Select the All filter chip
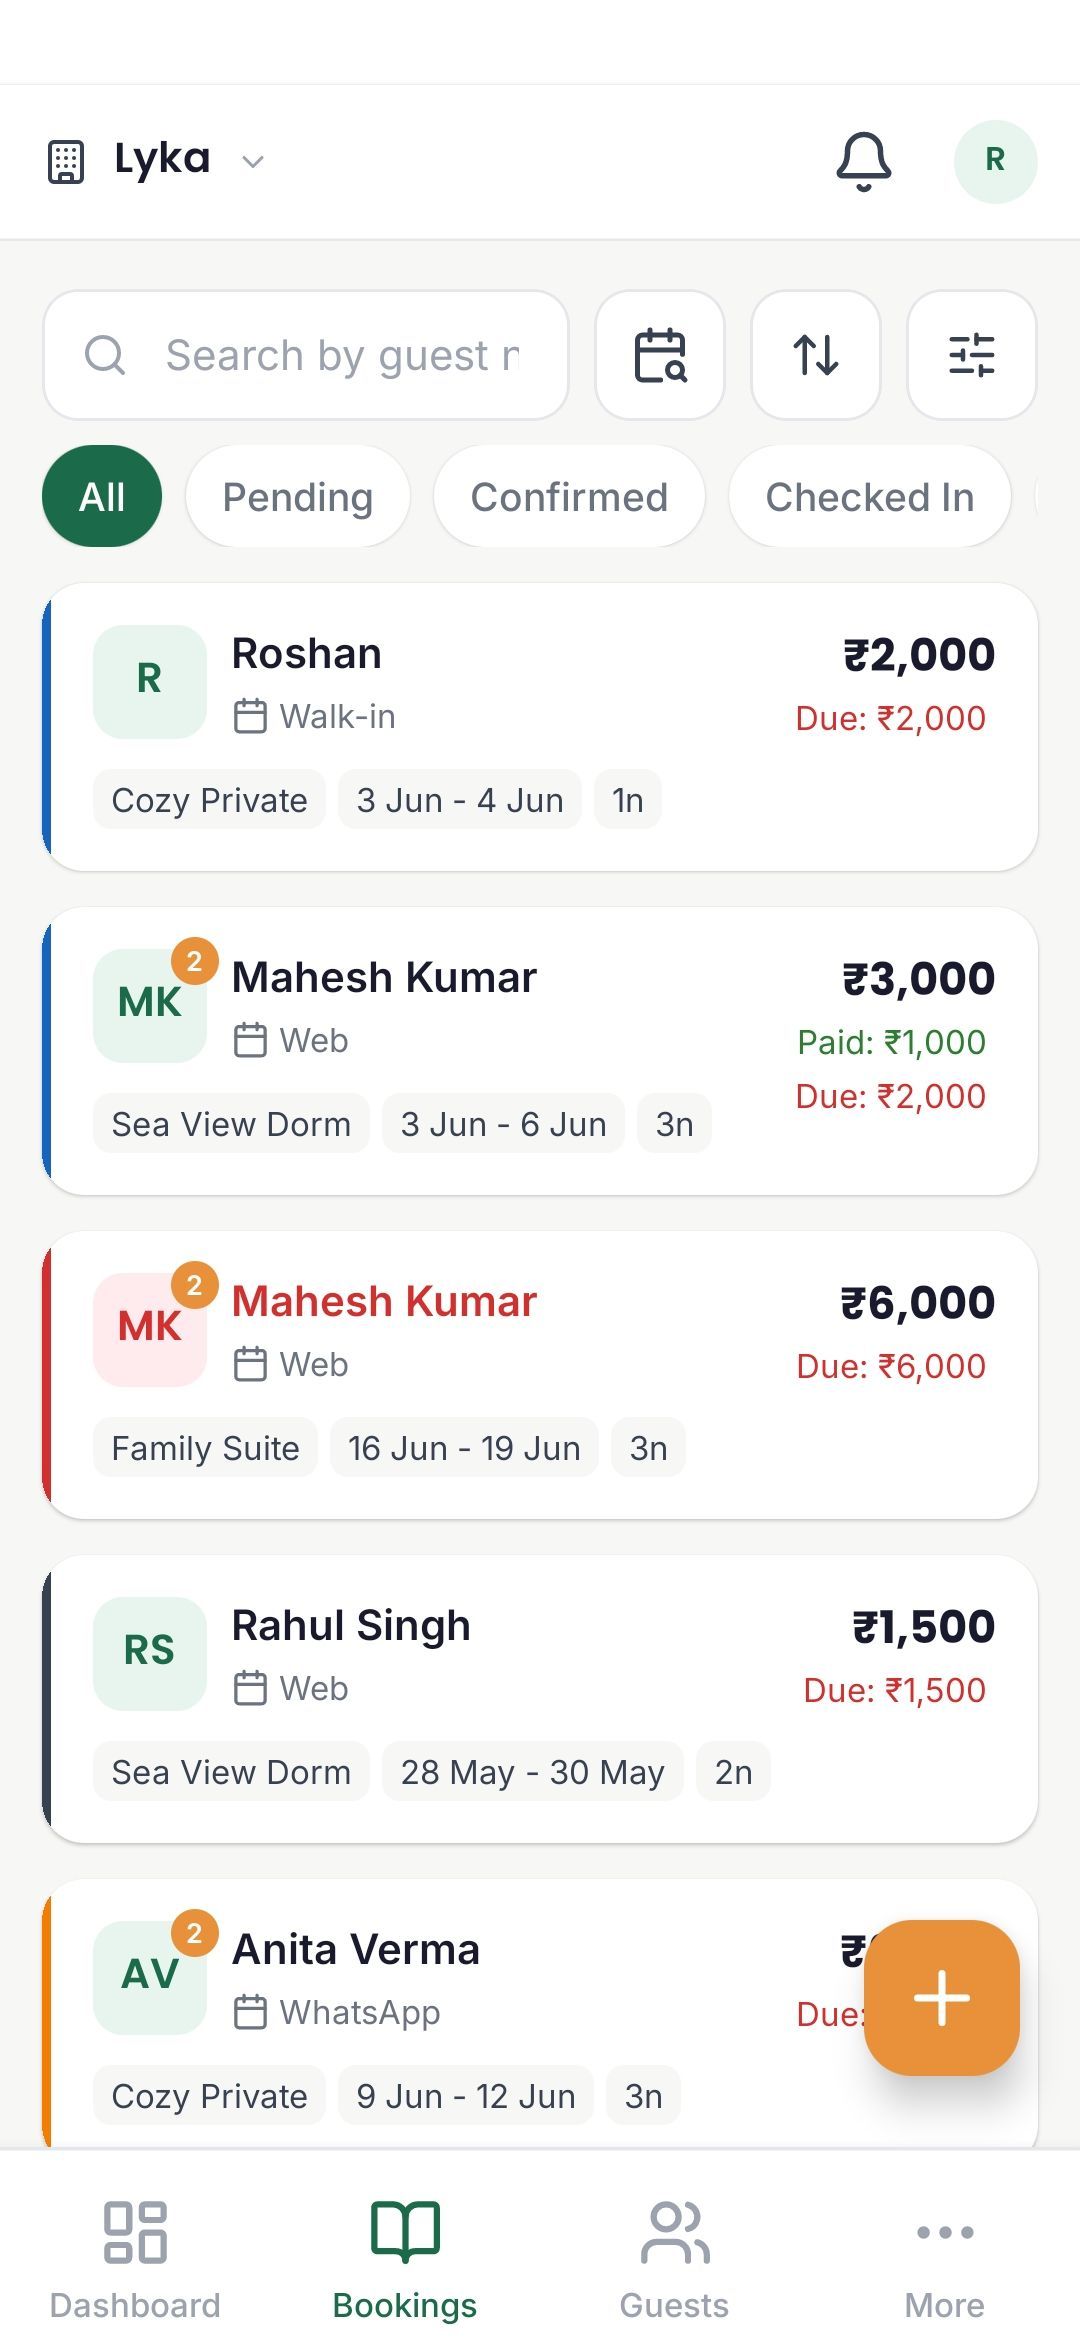The image size is (1080, 2340). 102,496
